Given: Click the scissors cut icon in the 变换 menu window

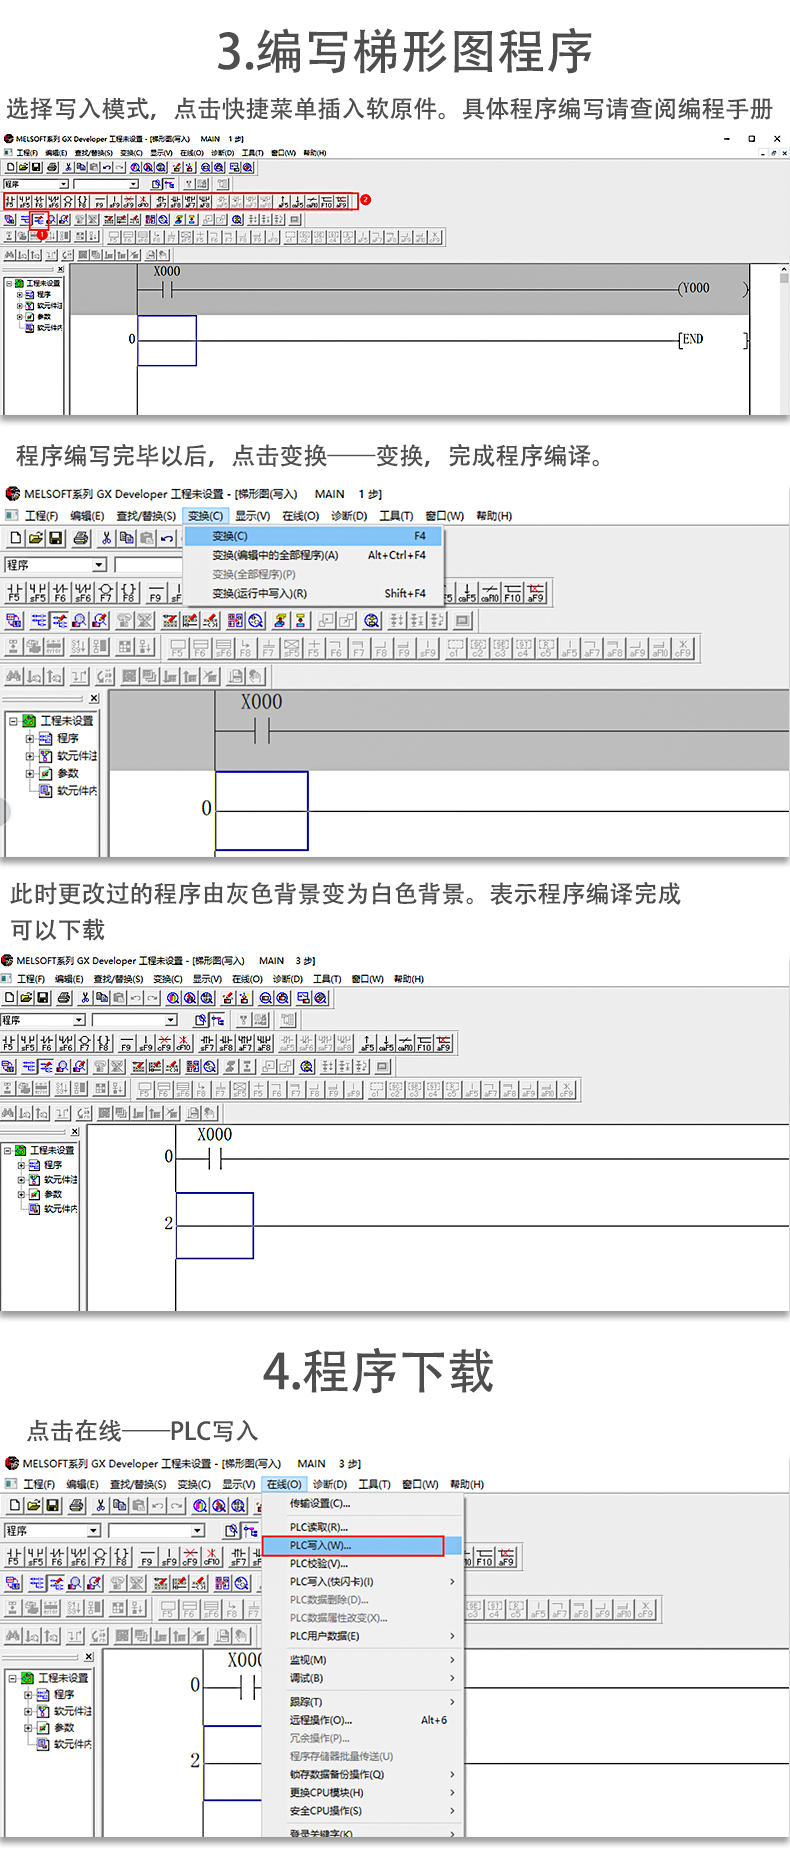Looking at the screenshot, I should [106, 538].
